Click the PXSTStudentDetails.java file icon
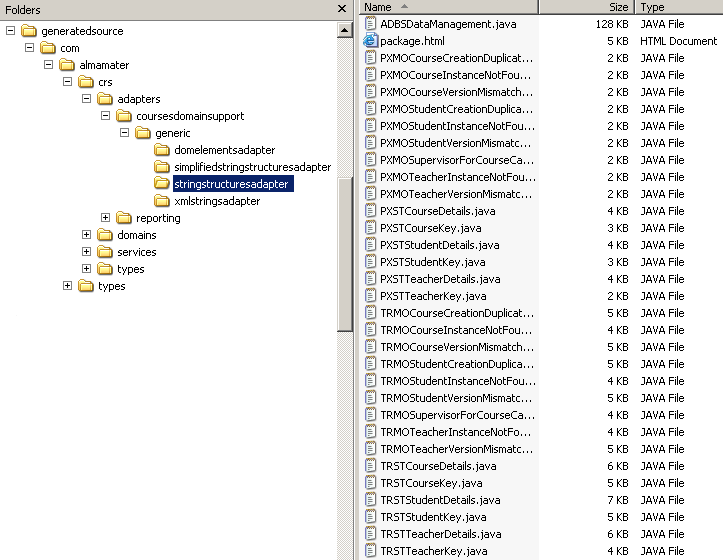This screenshot has width=723, height=560. tap(370, 245)
